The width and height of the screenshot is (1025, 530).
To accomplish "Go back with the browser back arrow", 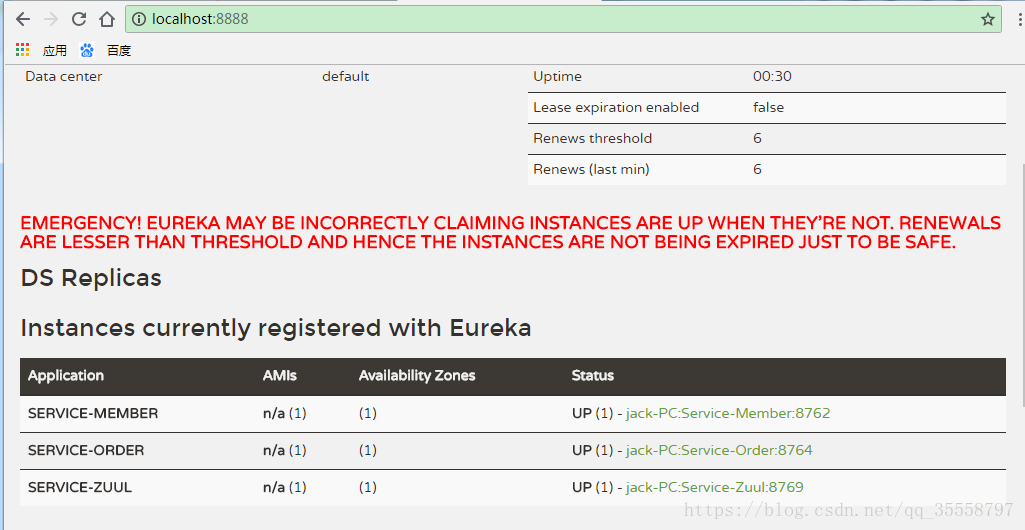I will pyautogui.click(x=23, y=19).
